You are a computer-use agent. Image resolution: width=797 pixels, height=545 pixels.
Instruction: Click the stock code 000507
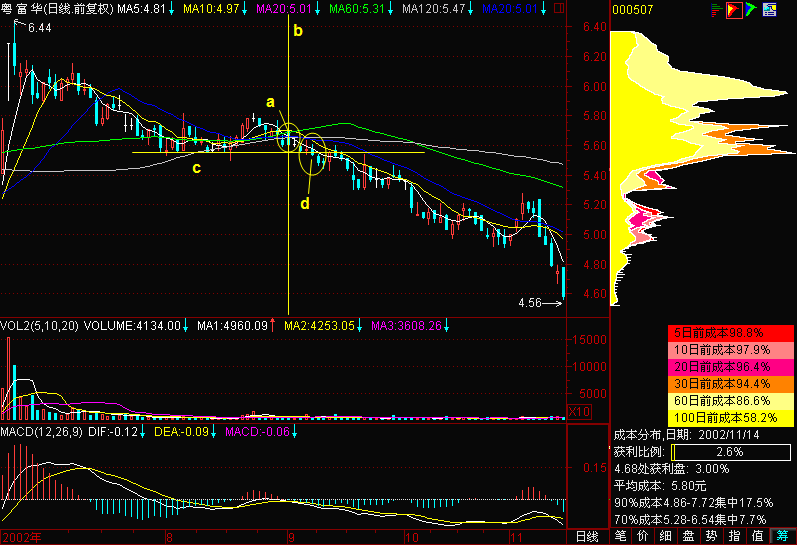(632, 10)
